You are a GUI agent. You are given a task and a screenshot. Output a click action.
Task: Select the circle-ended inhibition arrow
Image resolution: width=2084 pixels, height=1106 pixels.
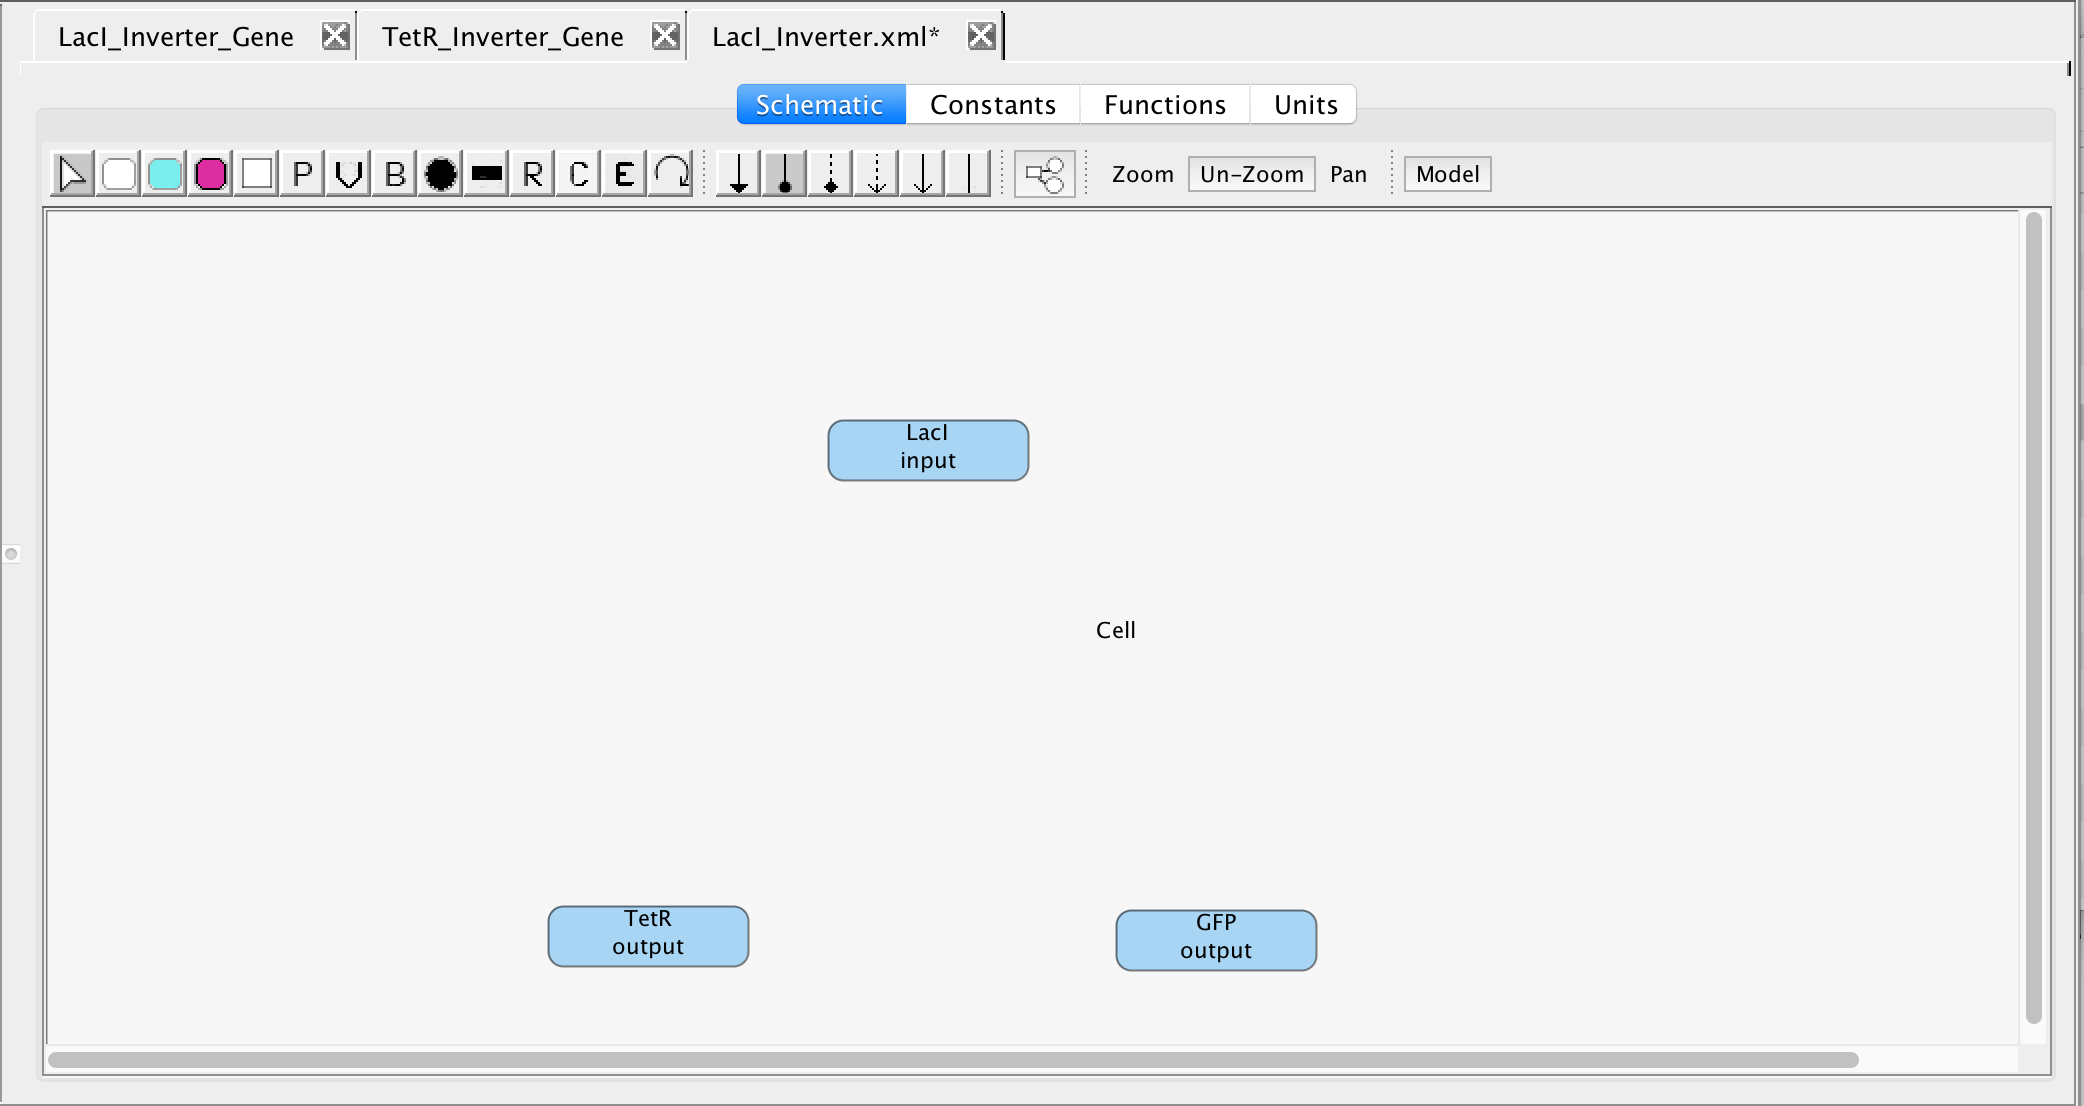[784, 174]
